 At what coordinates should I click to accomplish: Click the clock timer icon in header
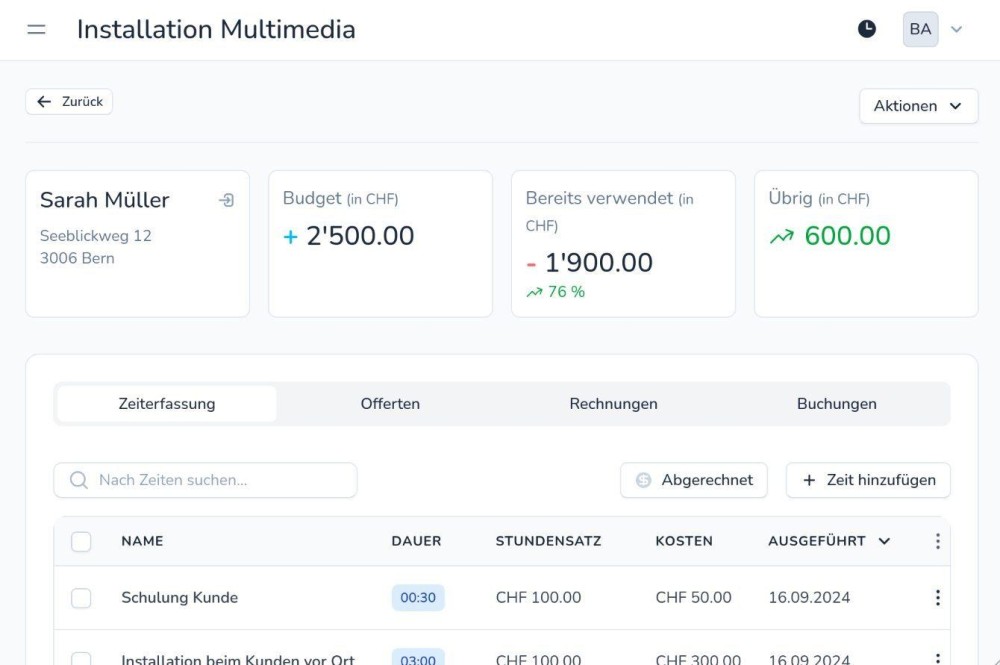coord(867,29)
